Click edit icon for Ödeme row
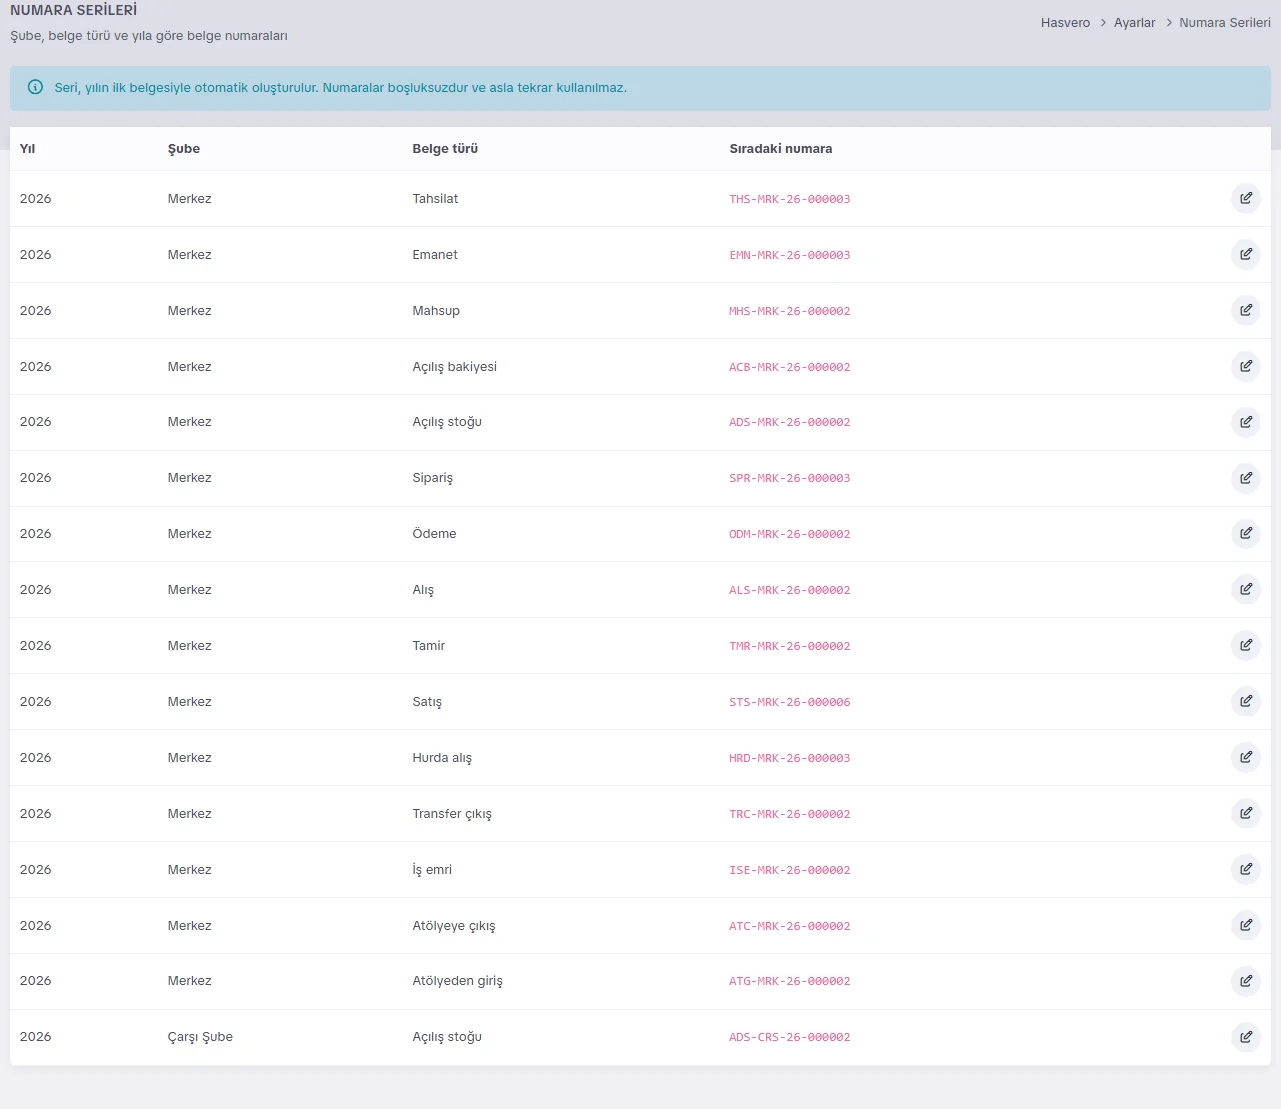Screen dimensions: 1281x1109 (x=1245, y=533)
